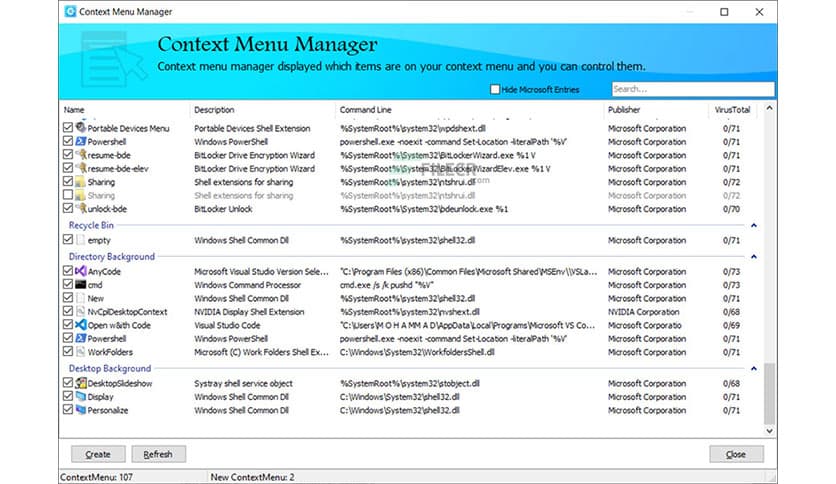Click the resume-bde key icon
The image size is (836, 484).
click(81, 155)
